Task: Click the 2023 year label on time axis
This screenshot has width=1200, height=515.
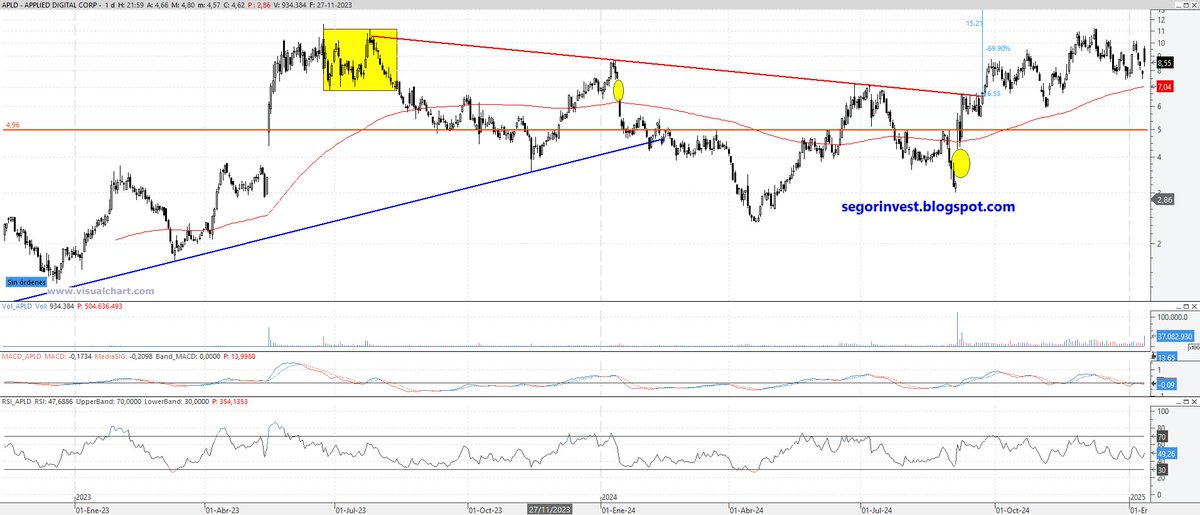Action: [85, 496]
